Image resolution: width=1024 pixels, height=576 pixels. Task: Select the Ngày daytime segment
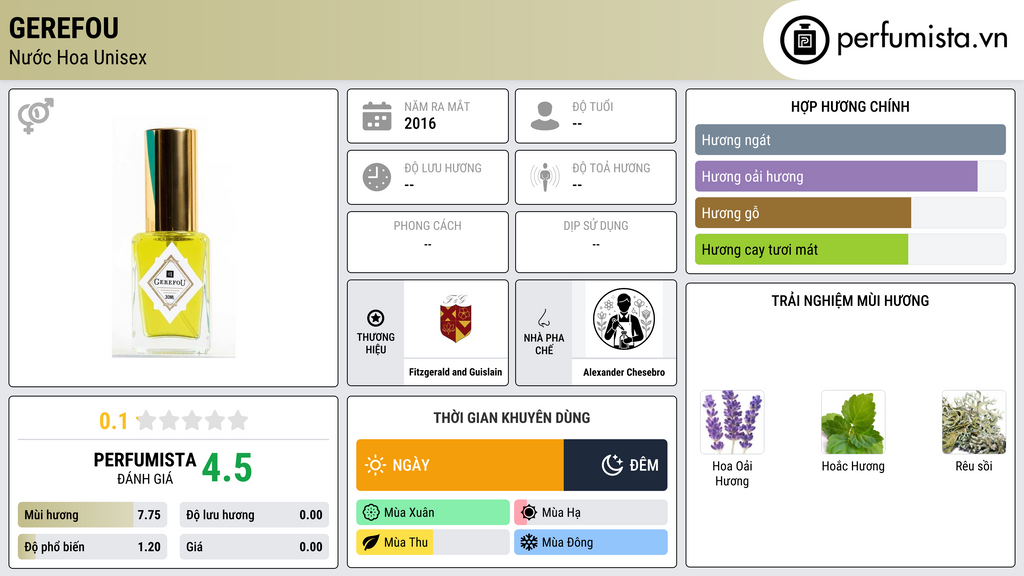click(460, 465)
